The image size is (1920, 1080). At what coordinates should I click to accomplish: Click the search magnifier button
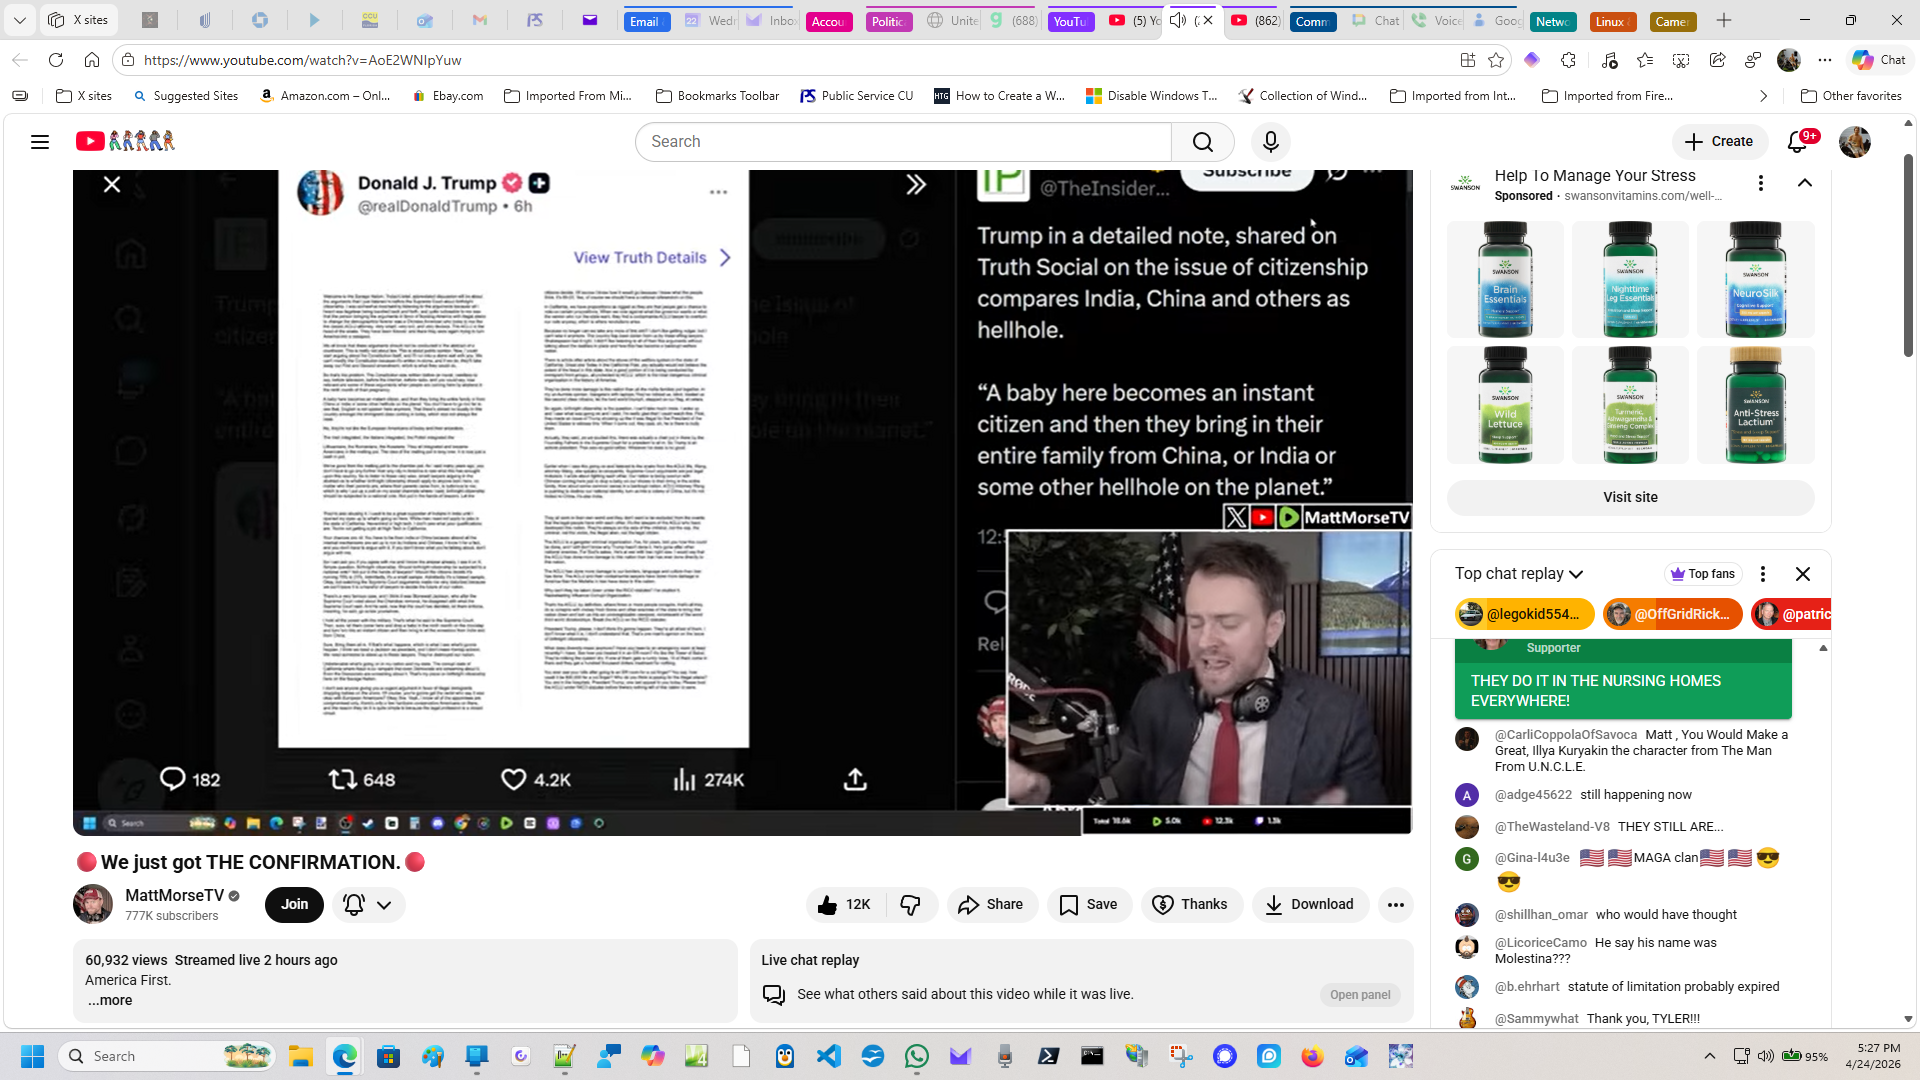click(x=1202, y=142)
